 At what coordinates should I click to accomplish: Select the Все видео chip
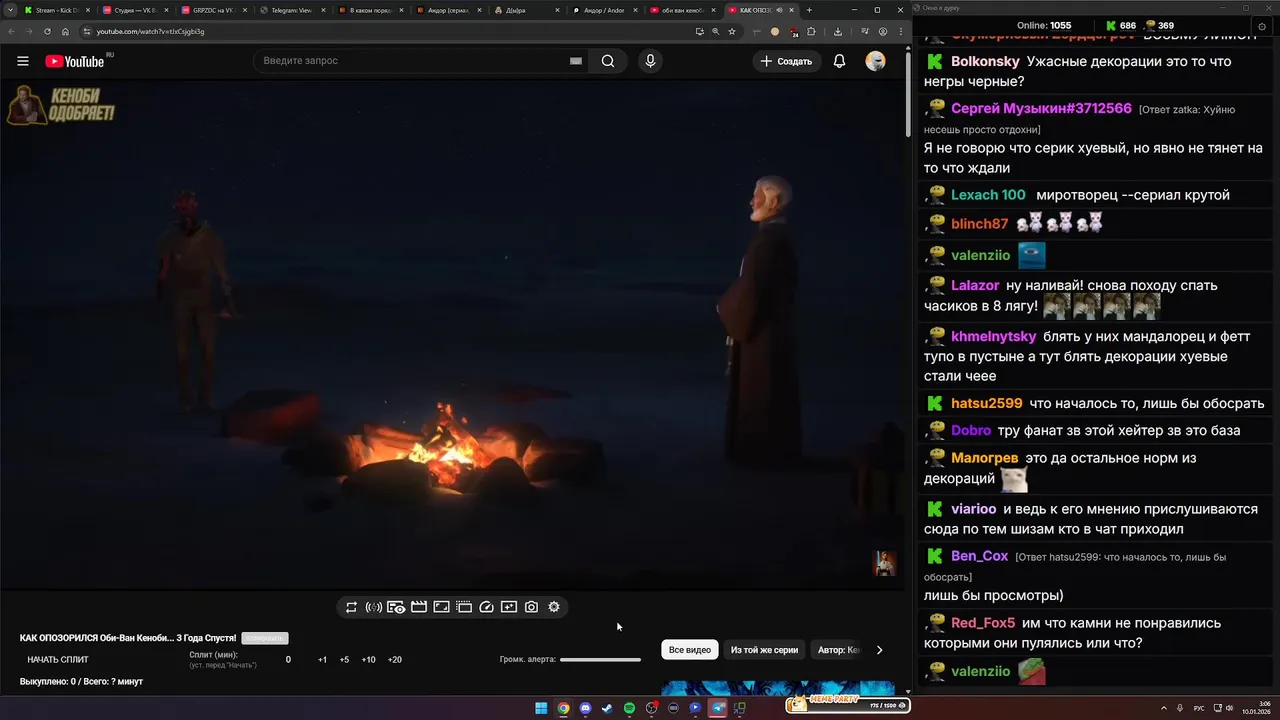tap(690, 650)
